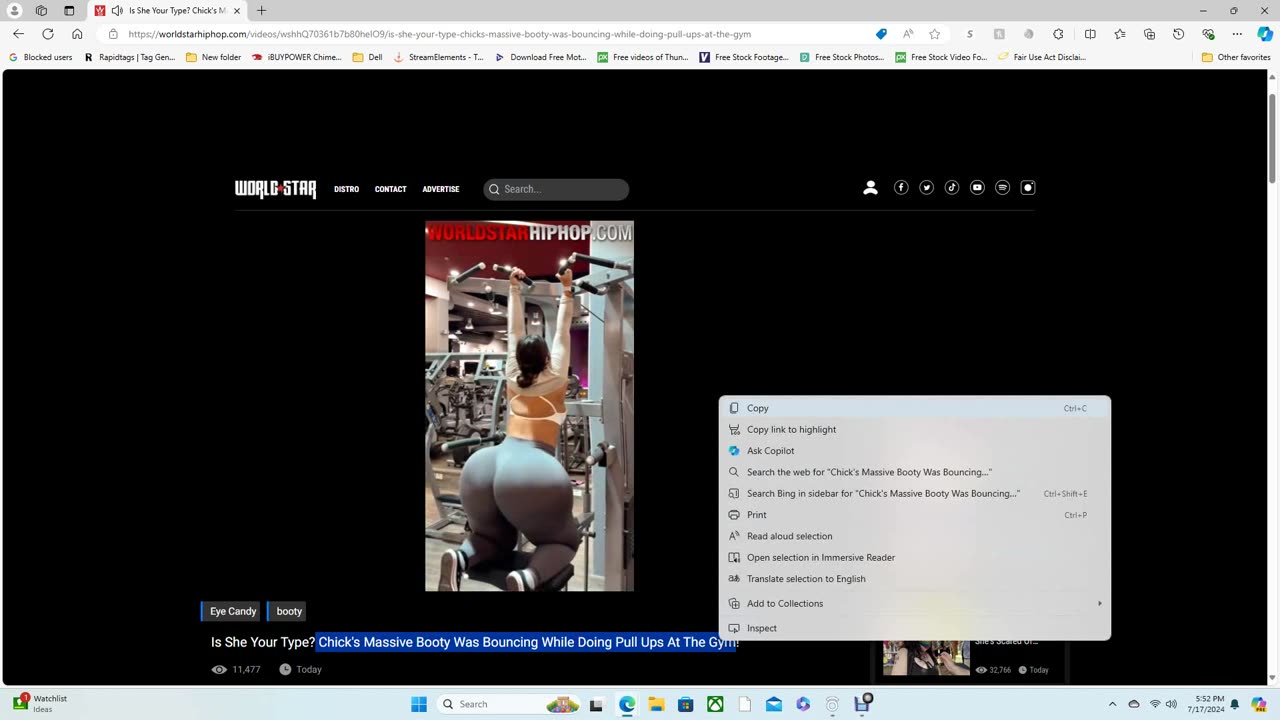Open the browser Home icon
This screenshot has height=720, width=1280.
tap(77, 34)
